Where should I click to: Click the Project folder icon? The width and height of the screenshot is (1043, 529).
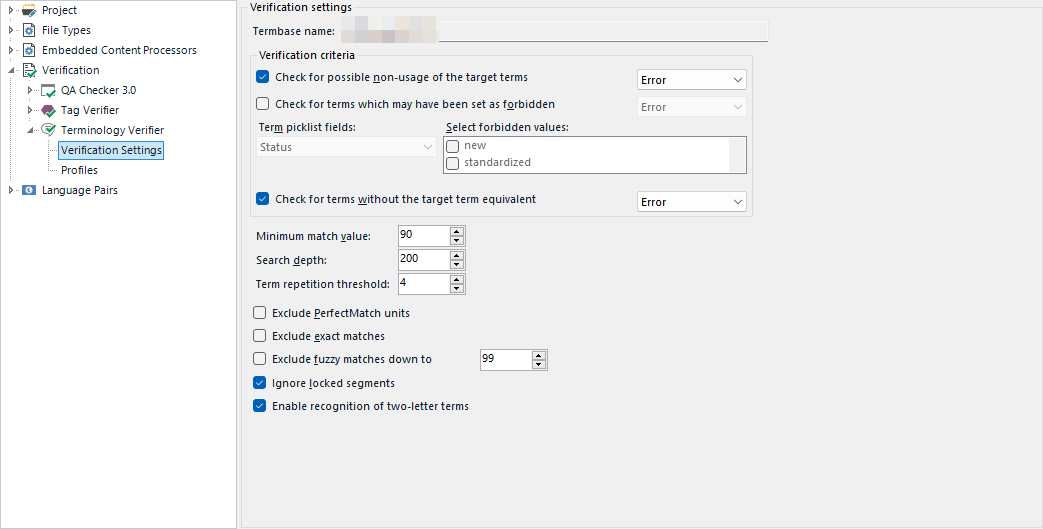click(29, 11)
